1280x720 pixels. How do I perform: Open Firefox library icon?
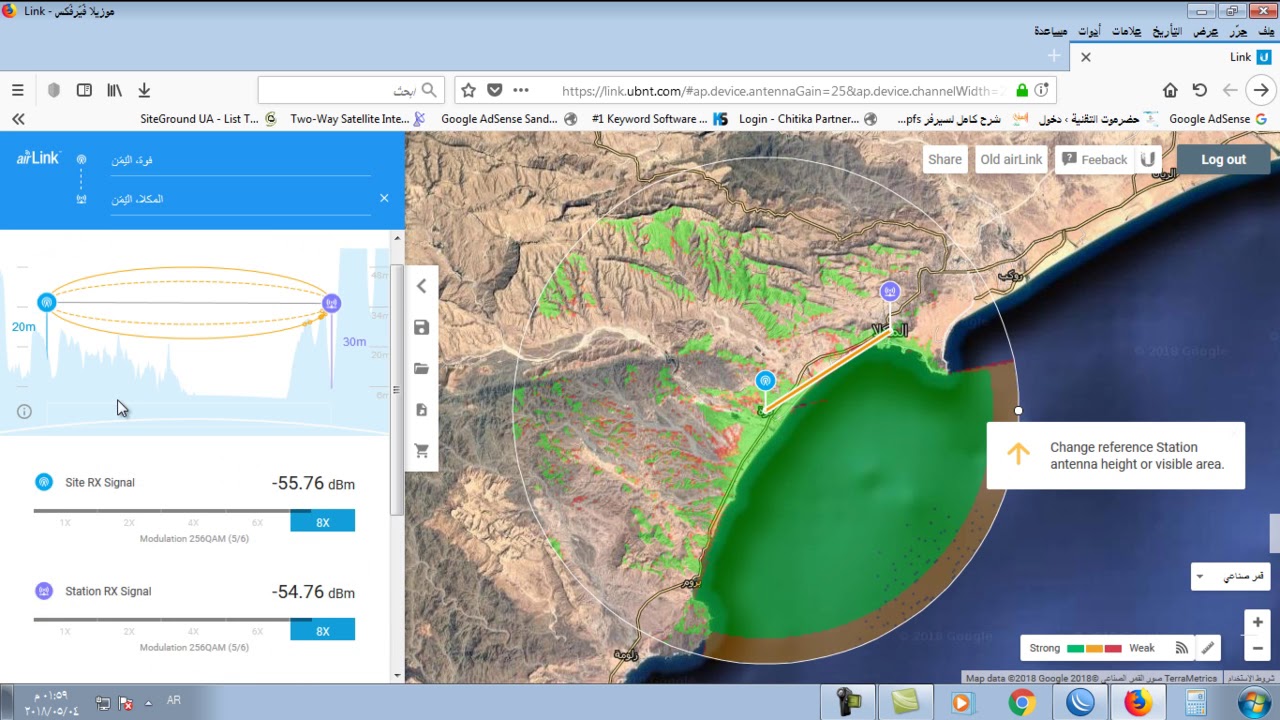(114, 90)
